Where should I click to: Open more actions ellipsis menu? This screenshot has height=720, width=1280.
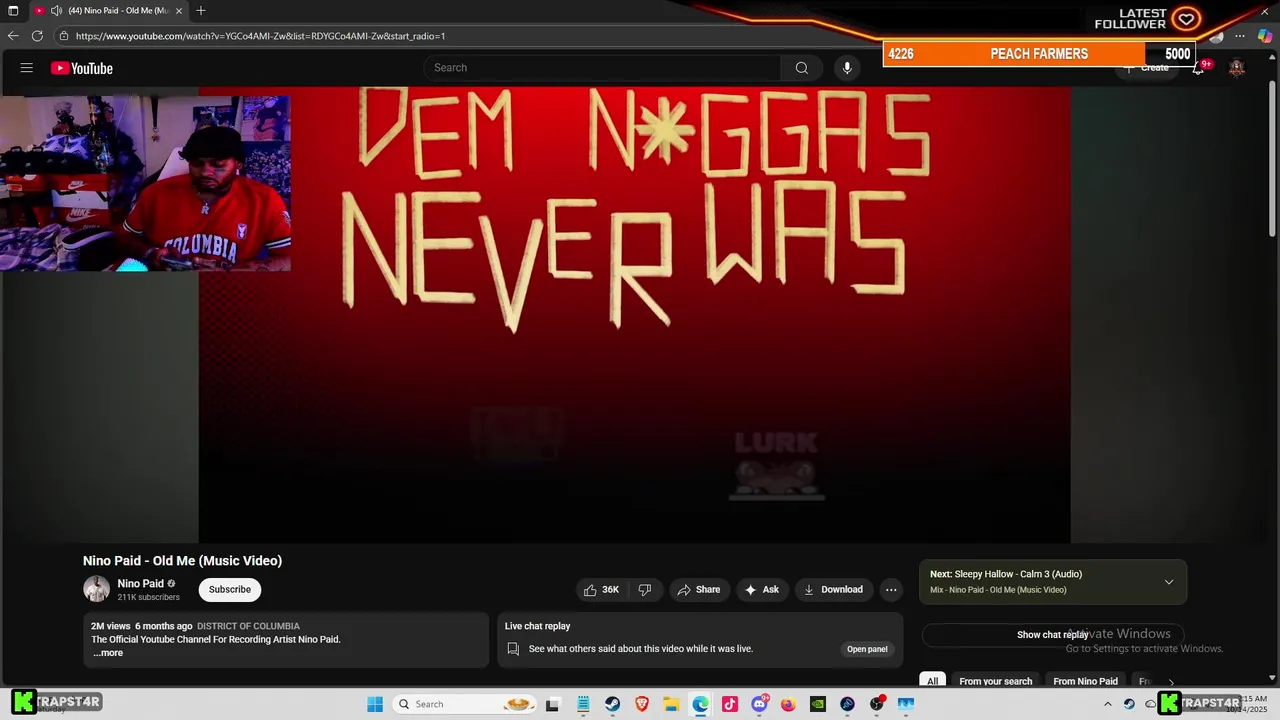891,590
